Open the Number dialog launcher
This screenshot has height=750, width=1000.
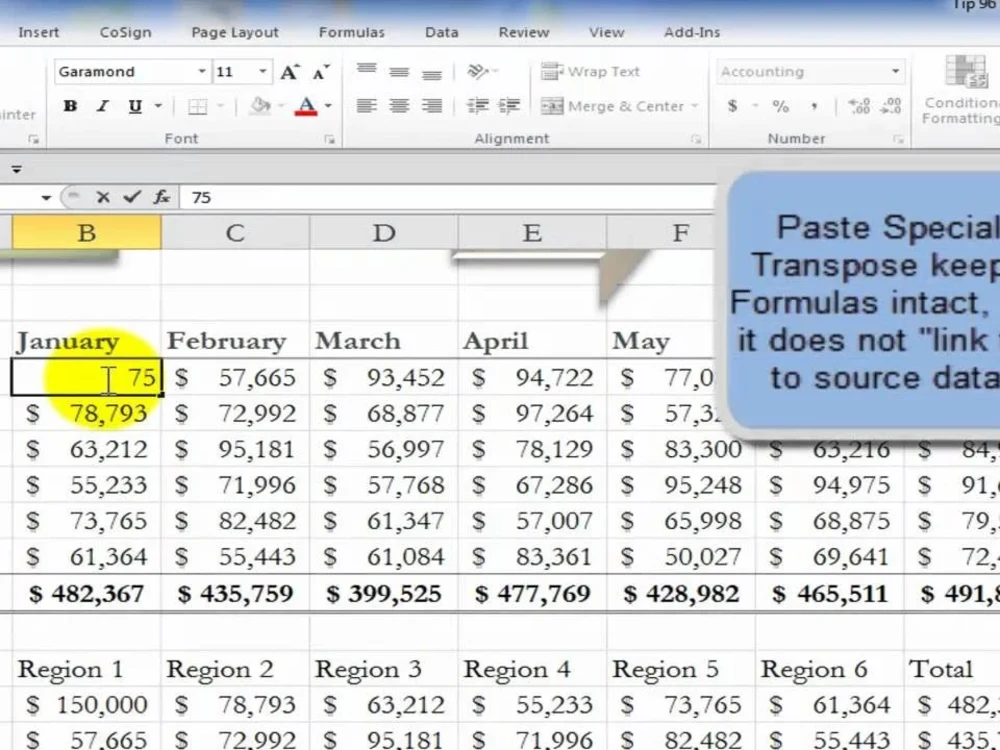point(898,139)
